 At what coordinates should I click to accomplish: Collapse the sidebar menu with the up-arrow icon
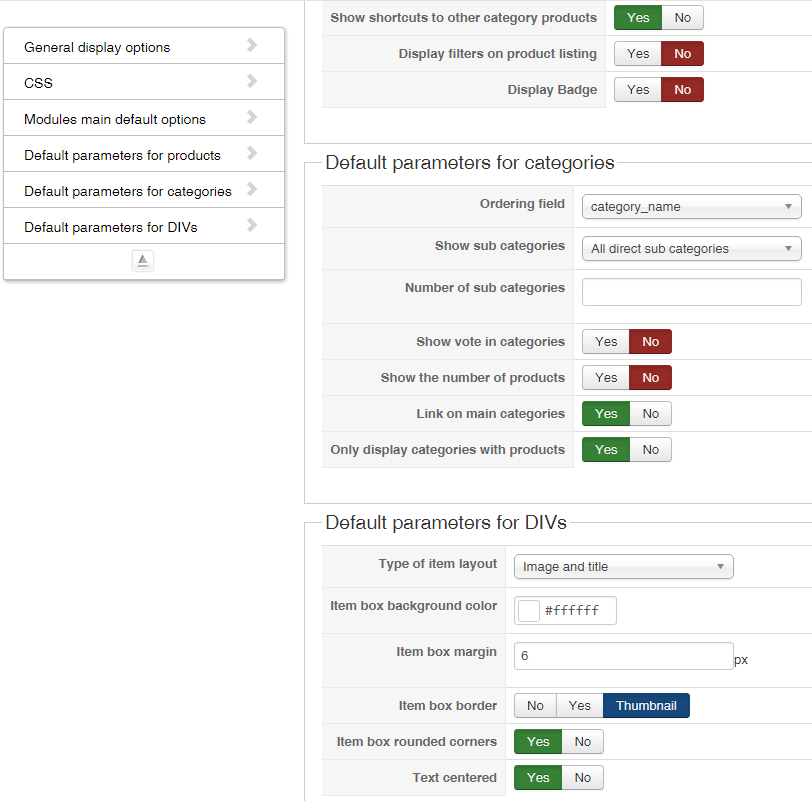(143, 260)
